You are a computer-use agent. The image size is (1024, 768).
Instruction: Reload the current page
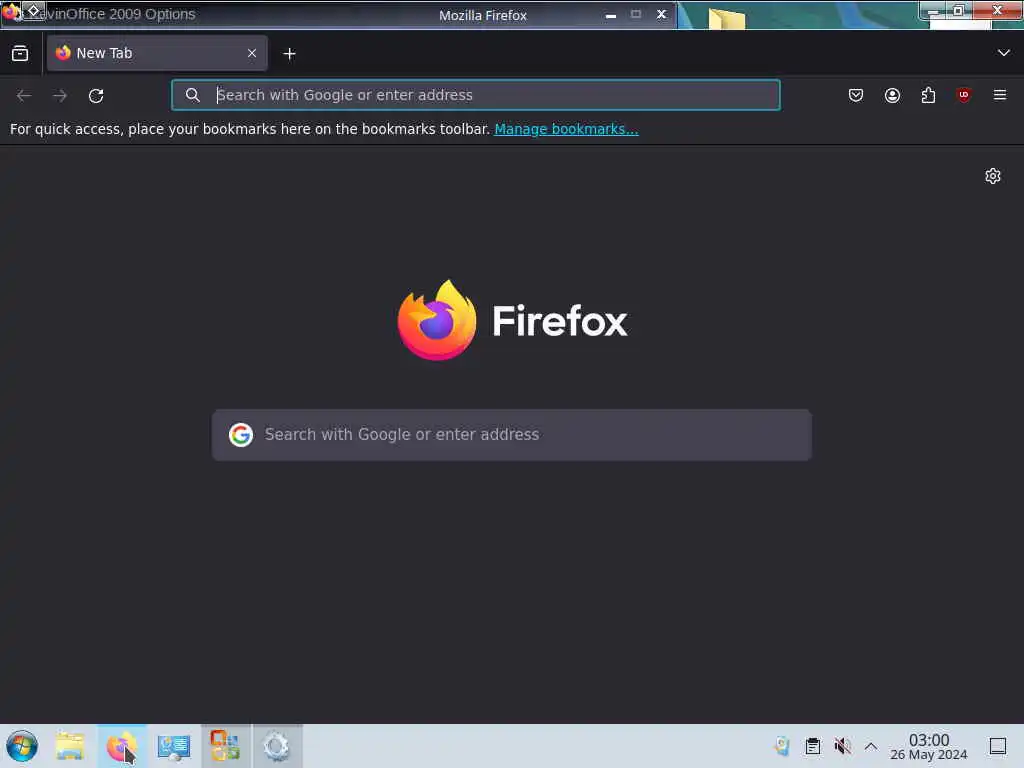click(96, 95)
